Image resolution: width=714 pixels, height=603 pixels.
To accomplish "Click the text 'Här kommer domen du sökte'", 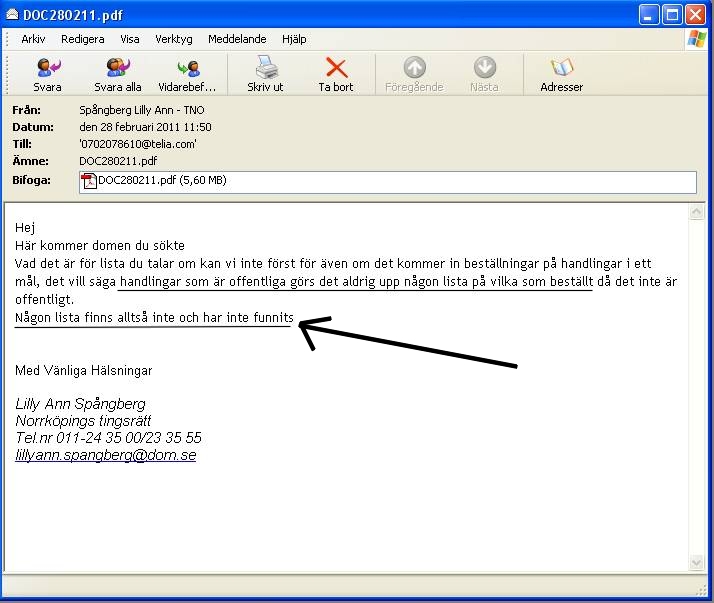I will point(100,245).
